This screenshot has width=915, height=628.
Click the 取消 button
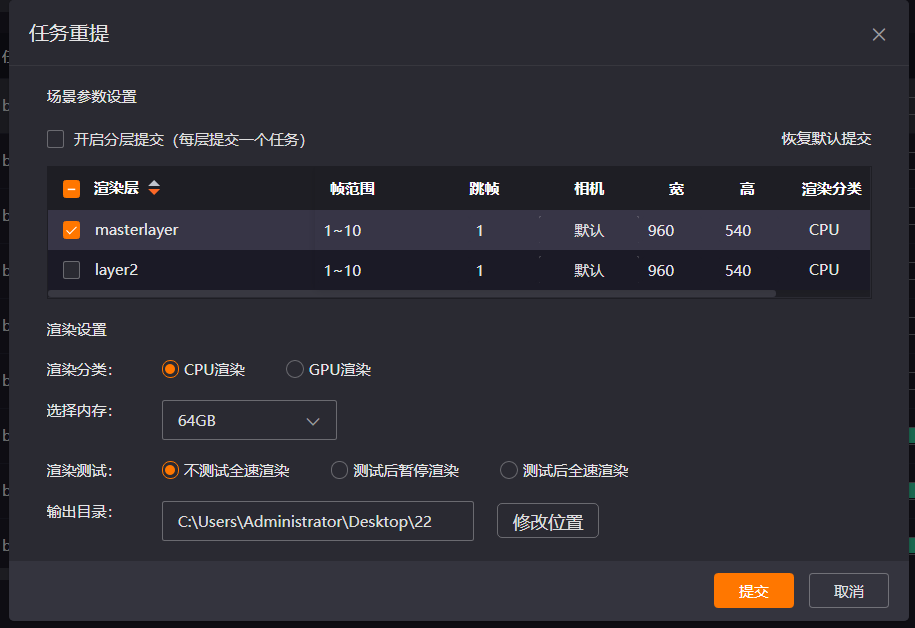848,591
